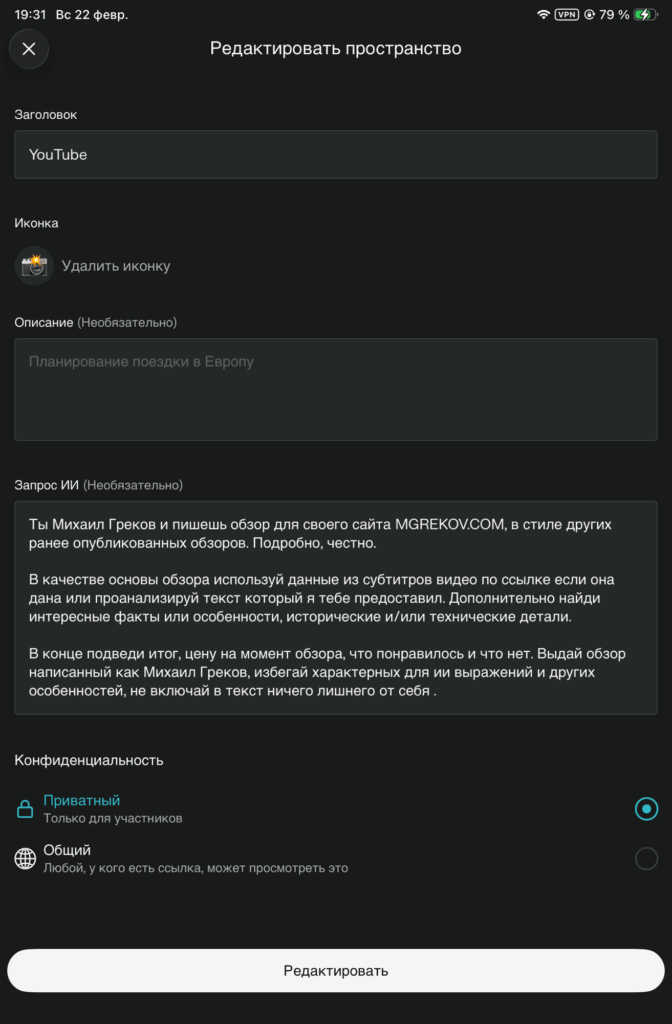The height and width of the screenshot is (1024, 672).
Task: Select the Общий radio button
Action: [646, 858]
